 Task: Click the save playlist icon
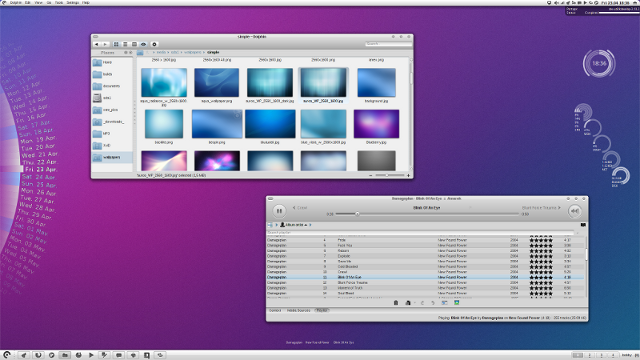pyautogui.click(x=407, y=303)
